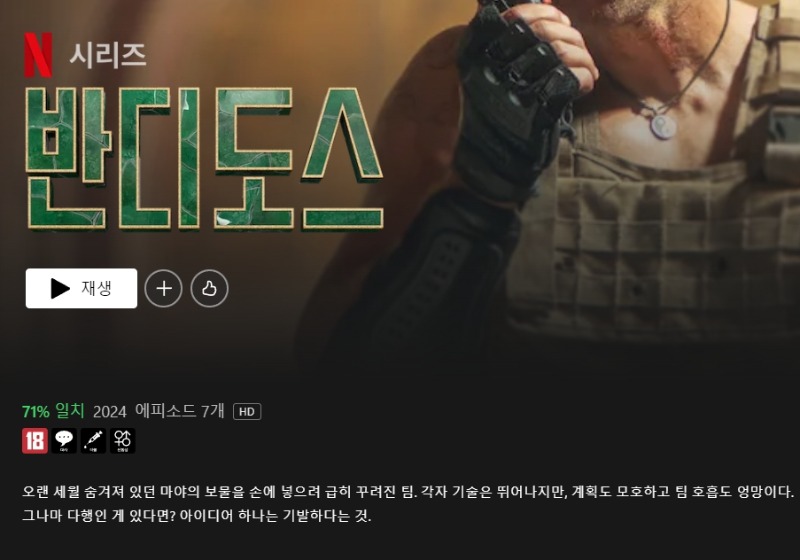800x560 pixels.
Task: Click the 2024 release year text
Action: tap(110, 411)
